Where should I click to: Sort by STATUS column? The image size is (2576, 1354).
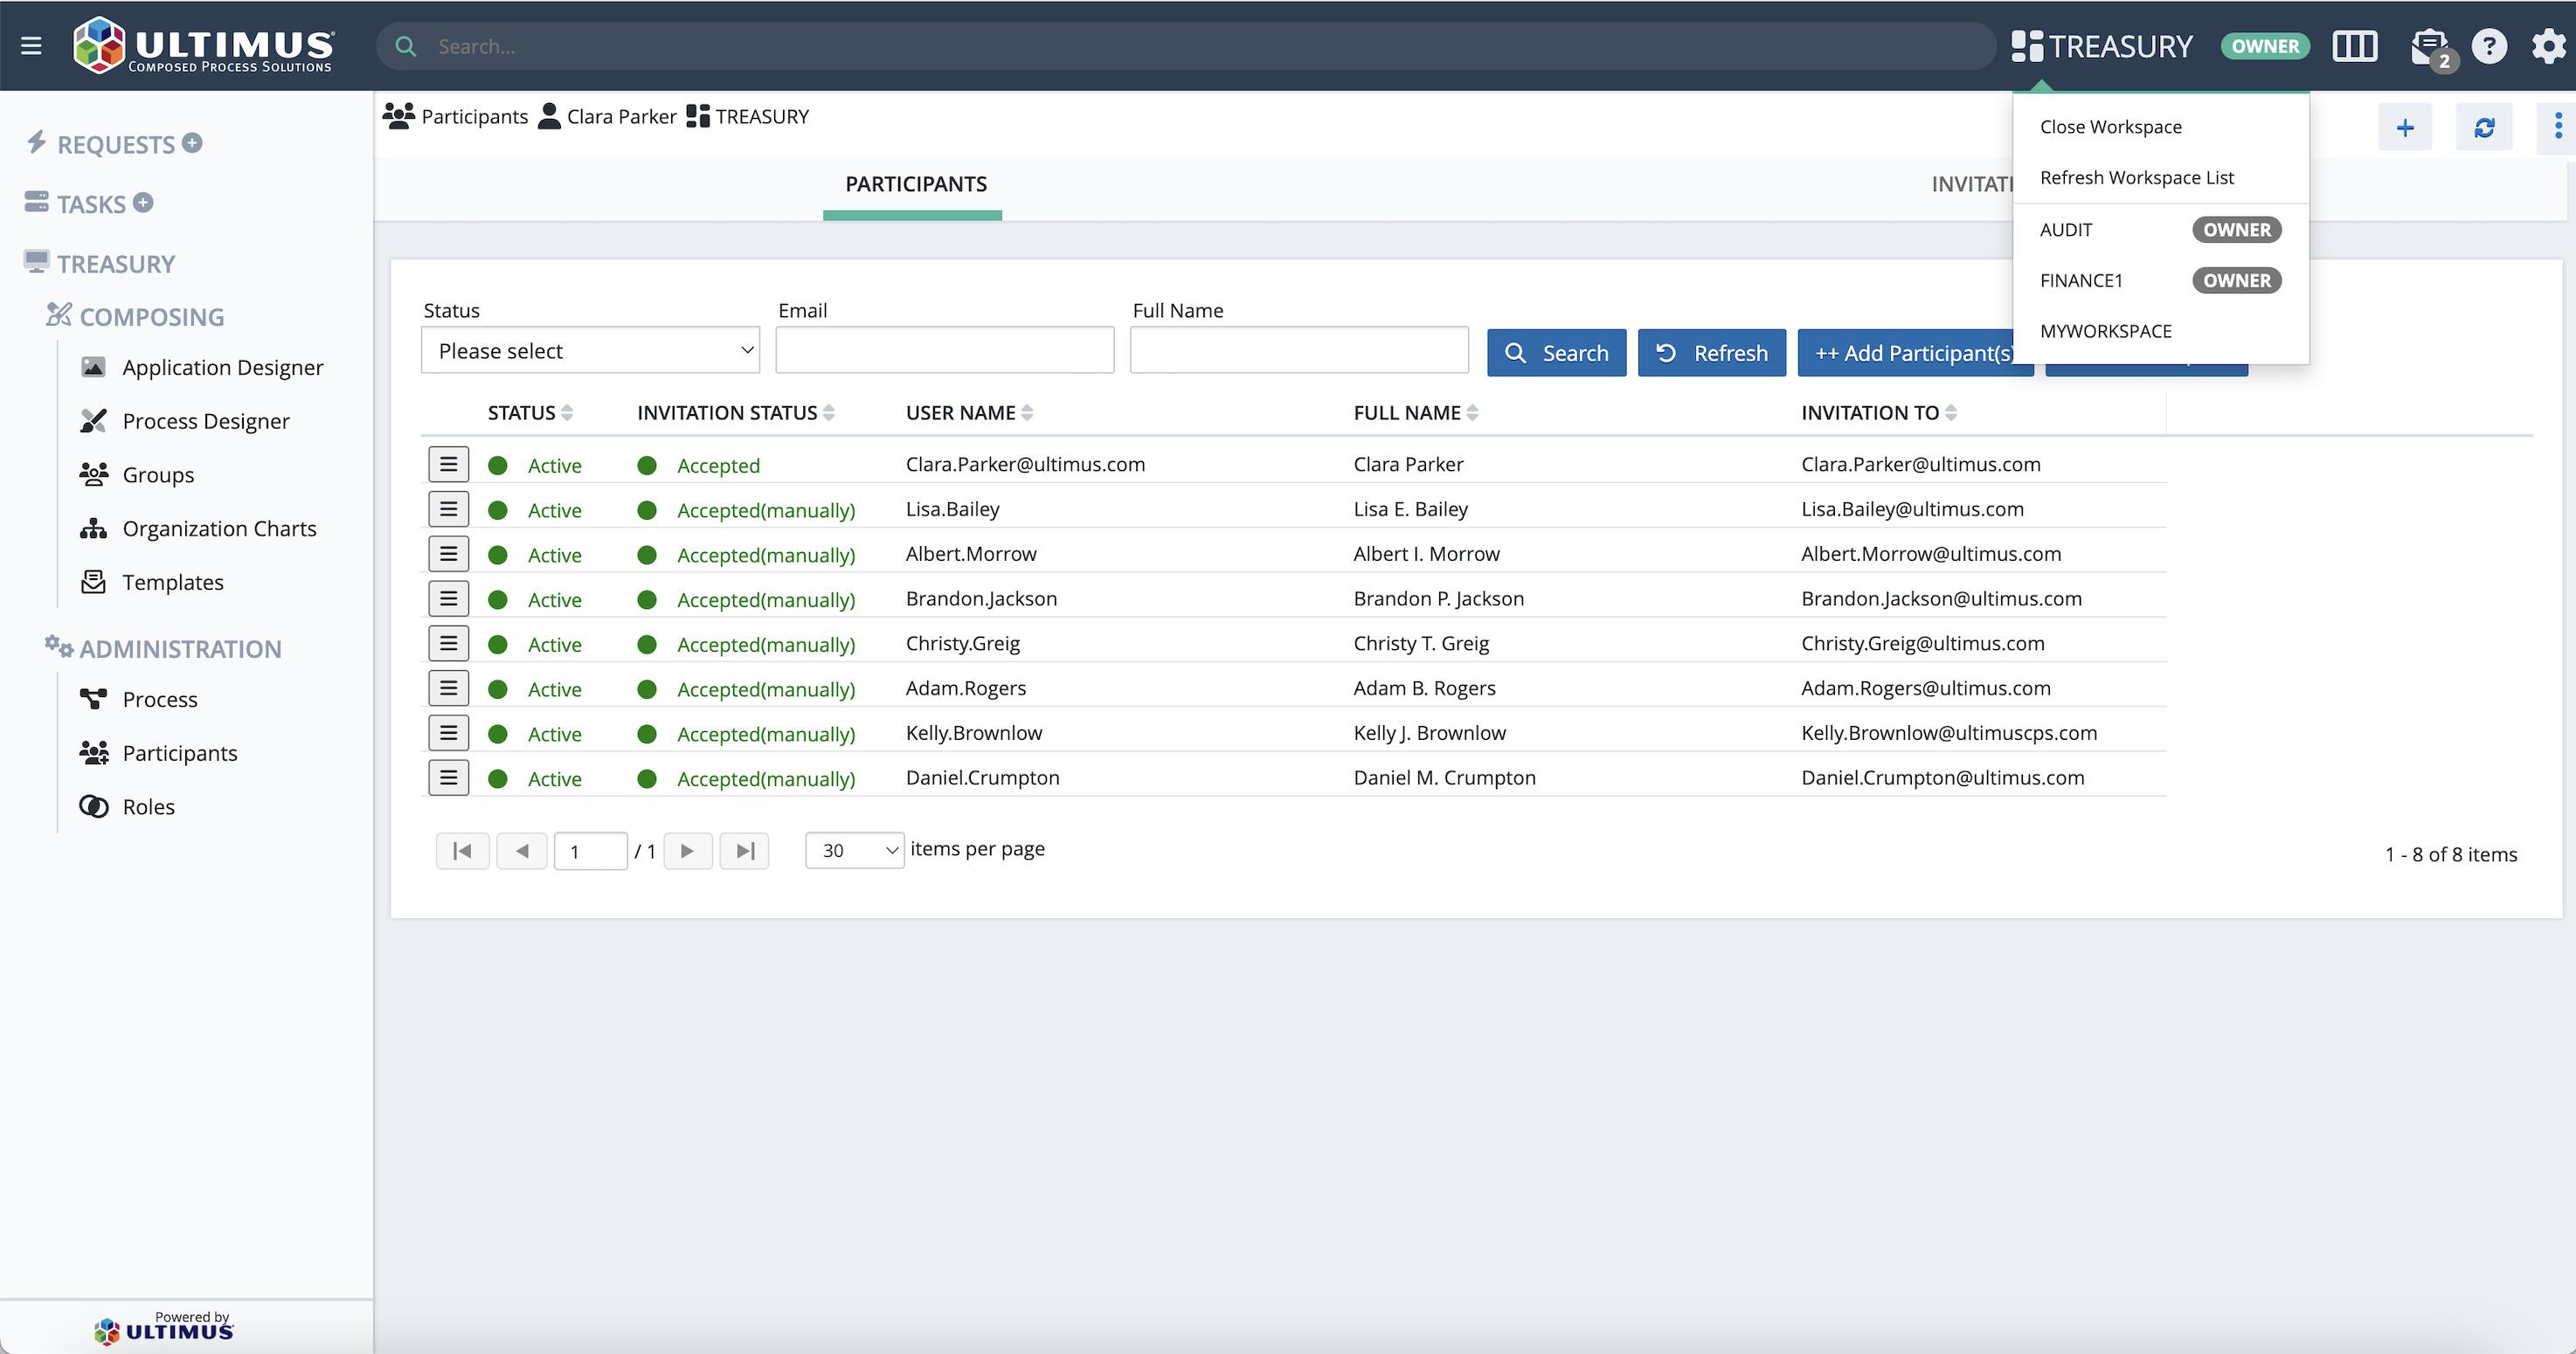point(530,413)
